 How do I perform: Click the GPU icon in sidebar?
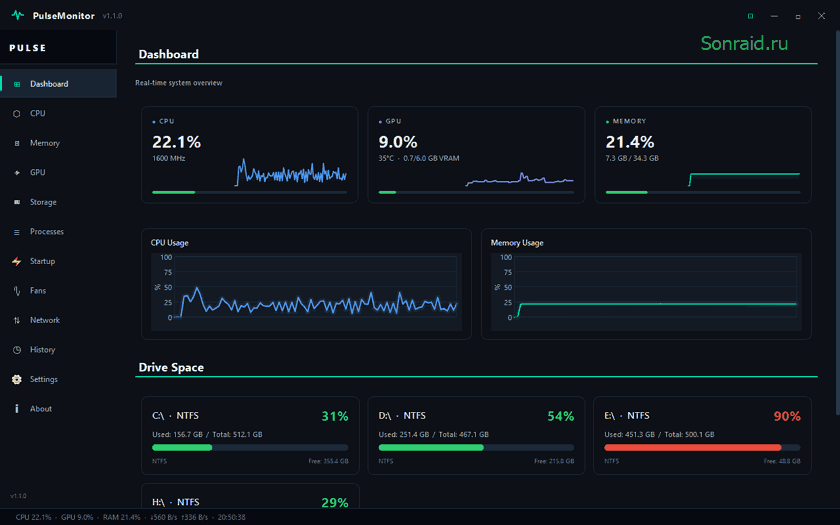pos(17,172)
